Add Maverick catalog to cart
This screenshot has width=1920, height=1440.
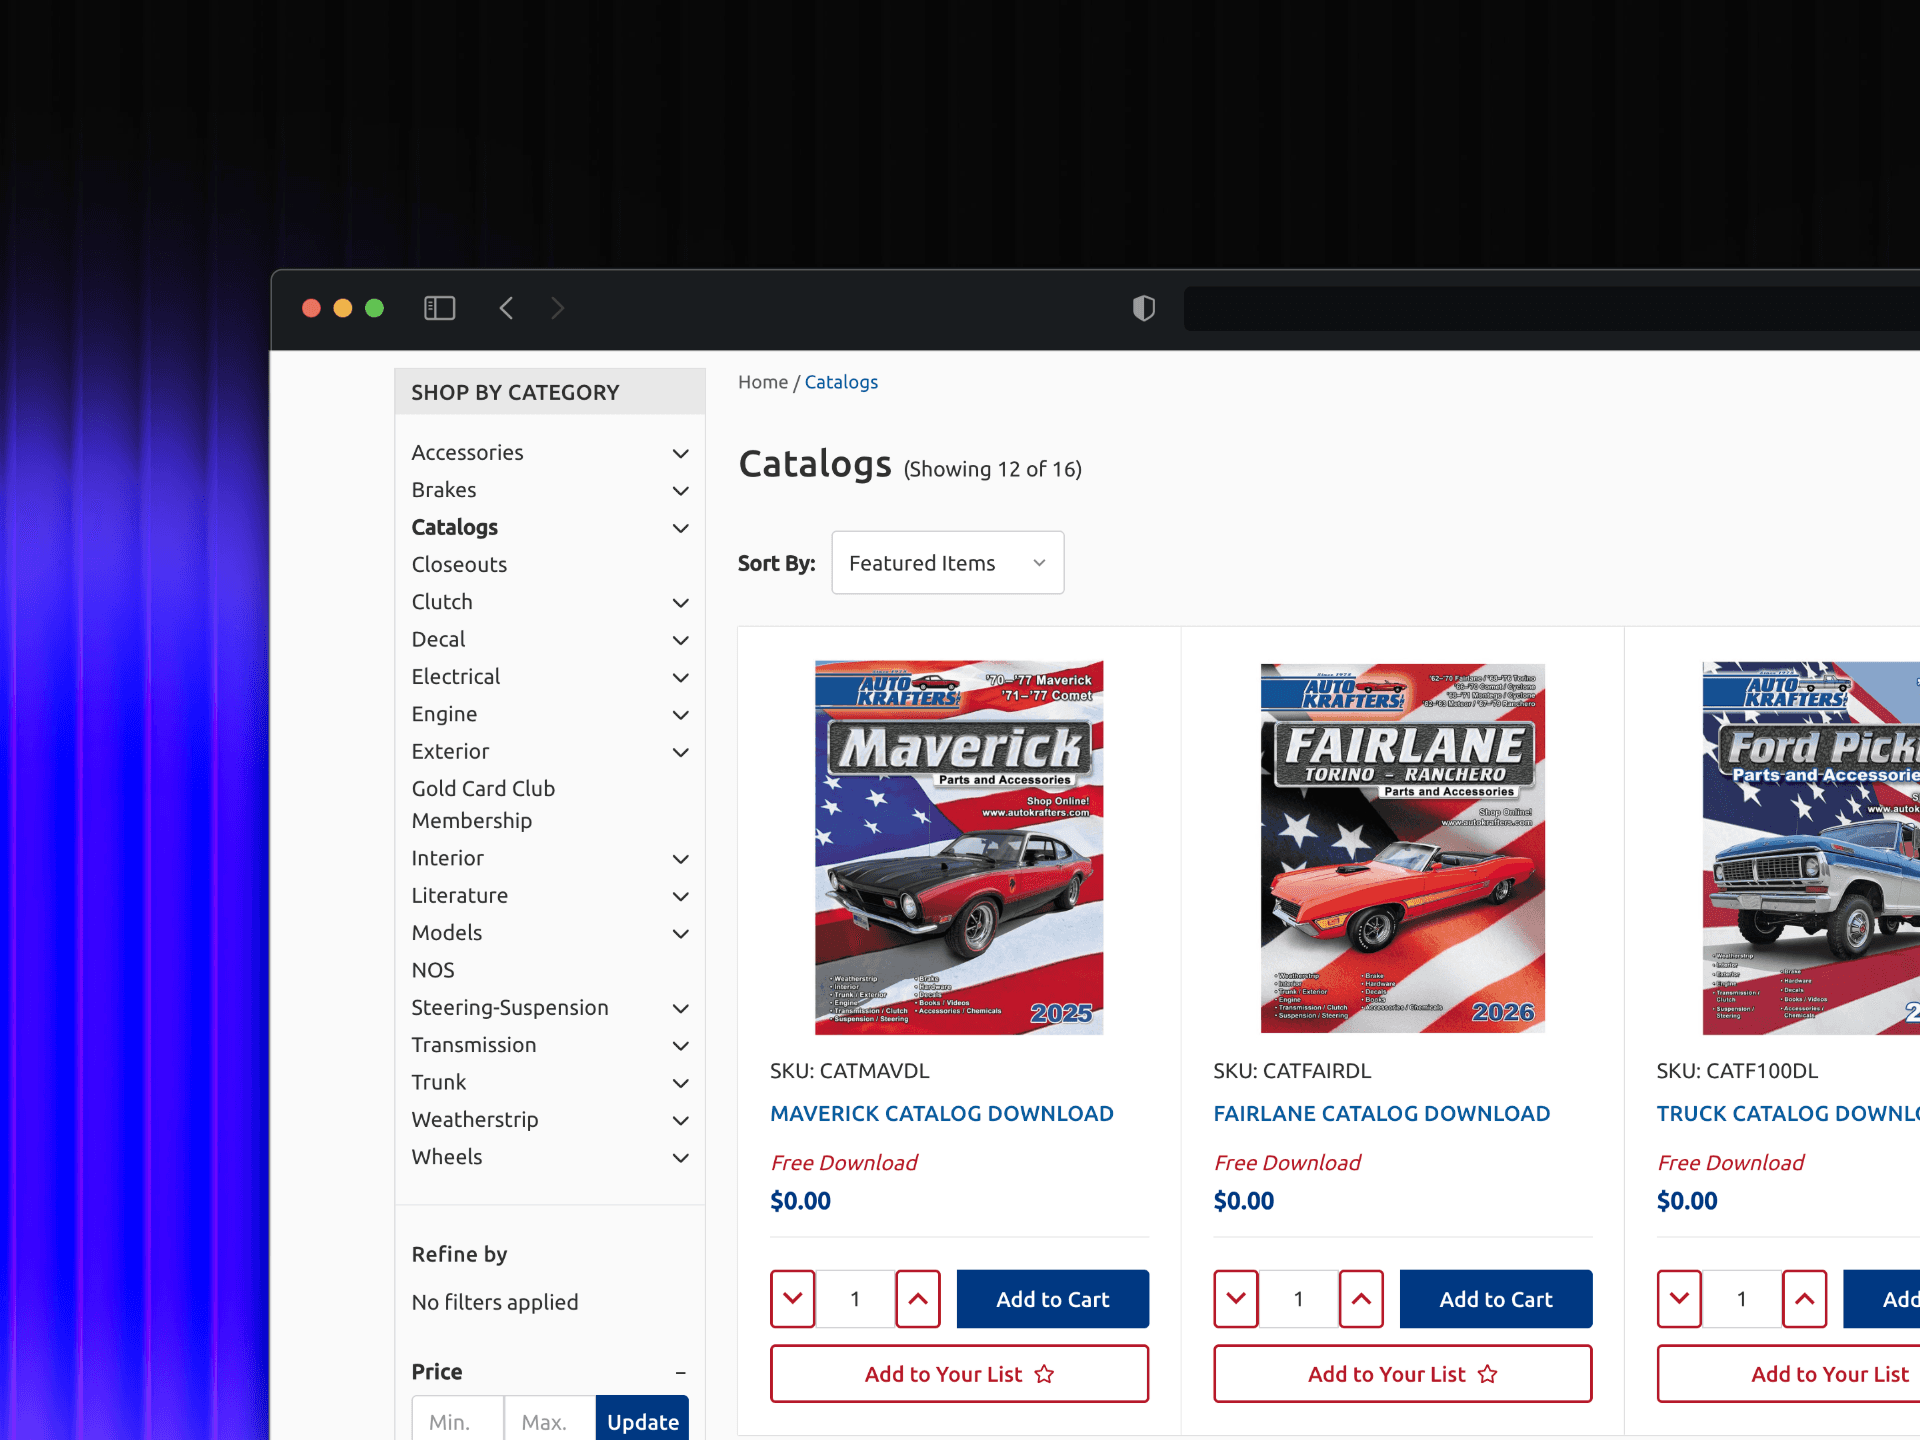click(1052, 1299)
